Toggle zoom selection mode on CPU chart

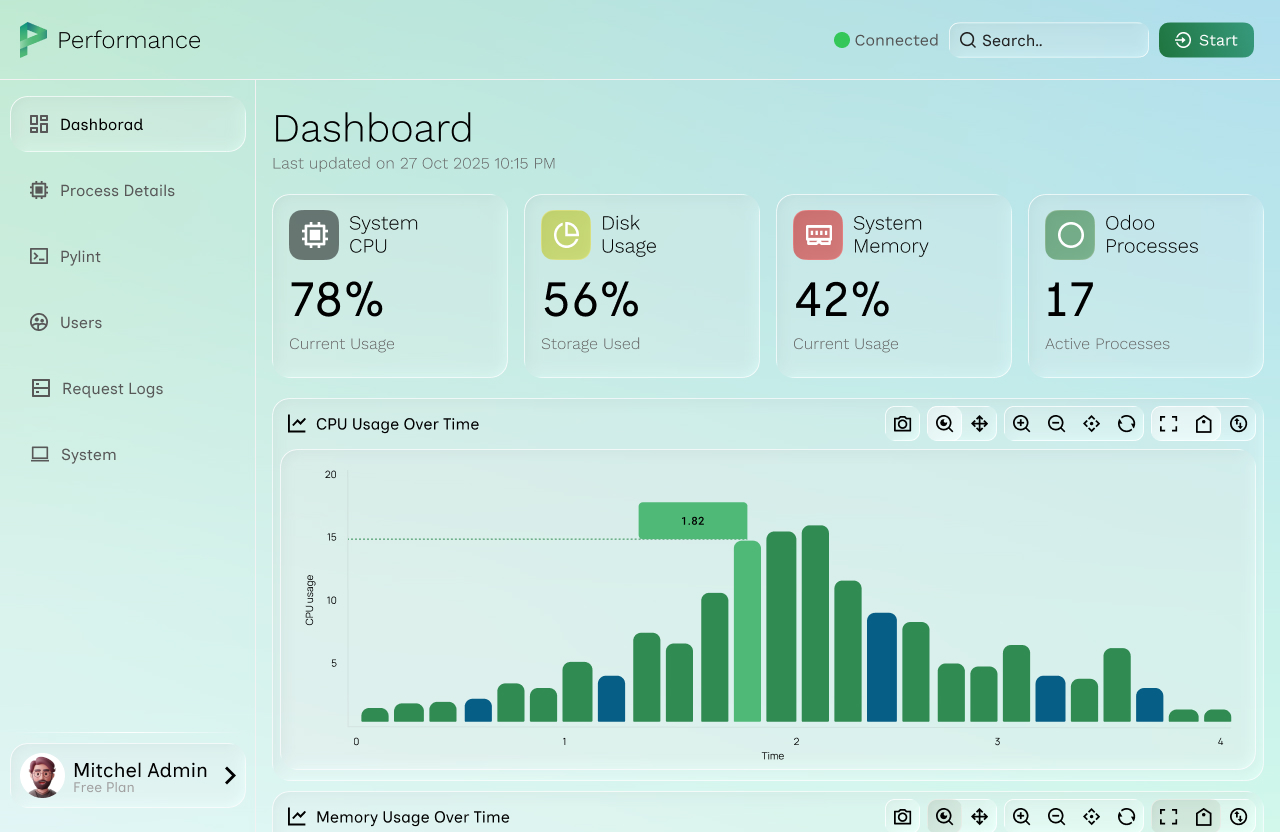point(944,424)
